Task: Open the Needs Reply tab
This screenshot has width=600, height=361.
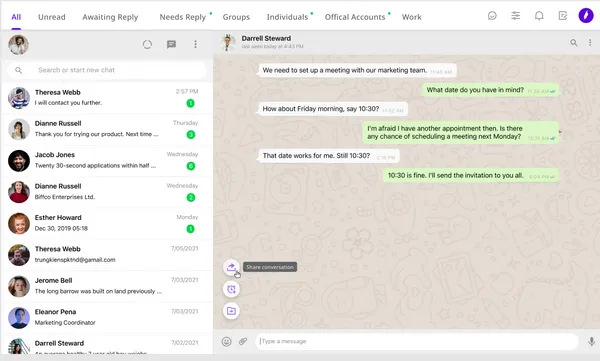Action: click(183, 17)
